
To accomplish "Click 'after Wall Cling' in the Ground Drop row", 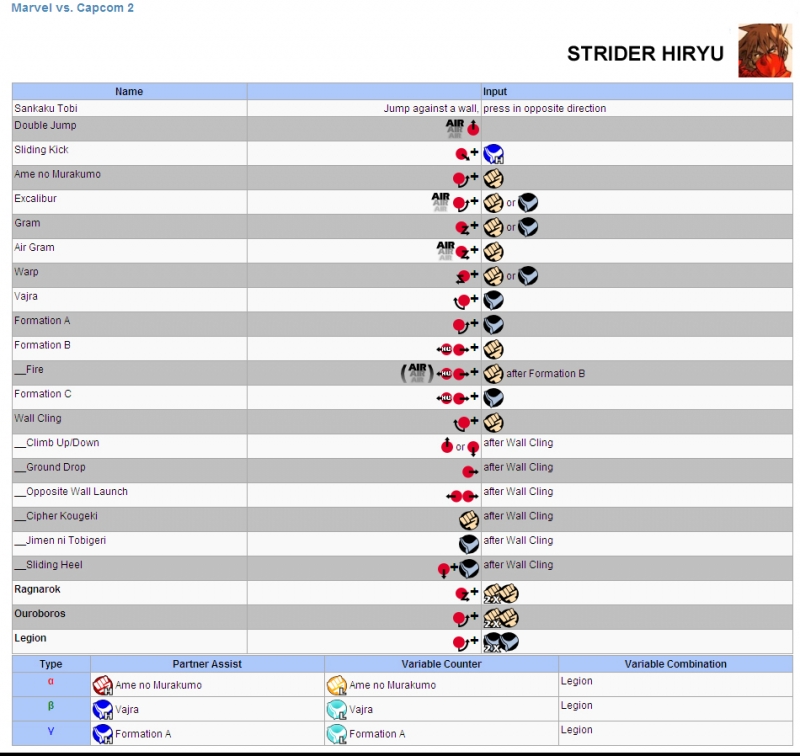I will pos(518,467).
